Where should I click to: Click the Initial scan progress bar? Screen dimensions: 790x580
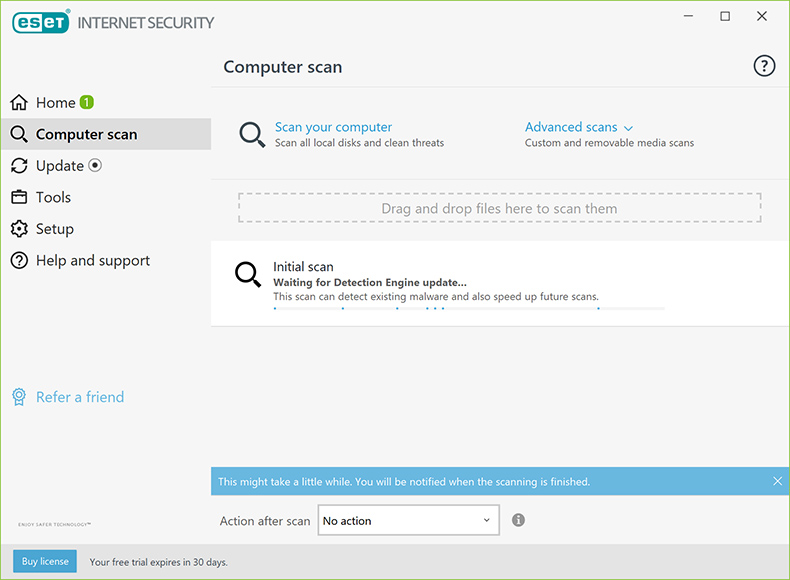[x=469, y=308]
